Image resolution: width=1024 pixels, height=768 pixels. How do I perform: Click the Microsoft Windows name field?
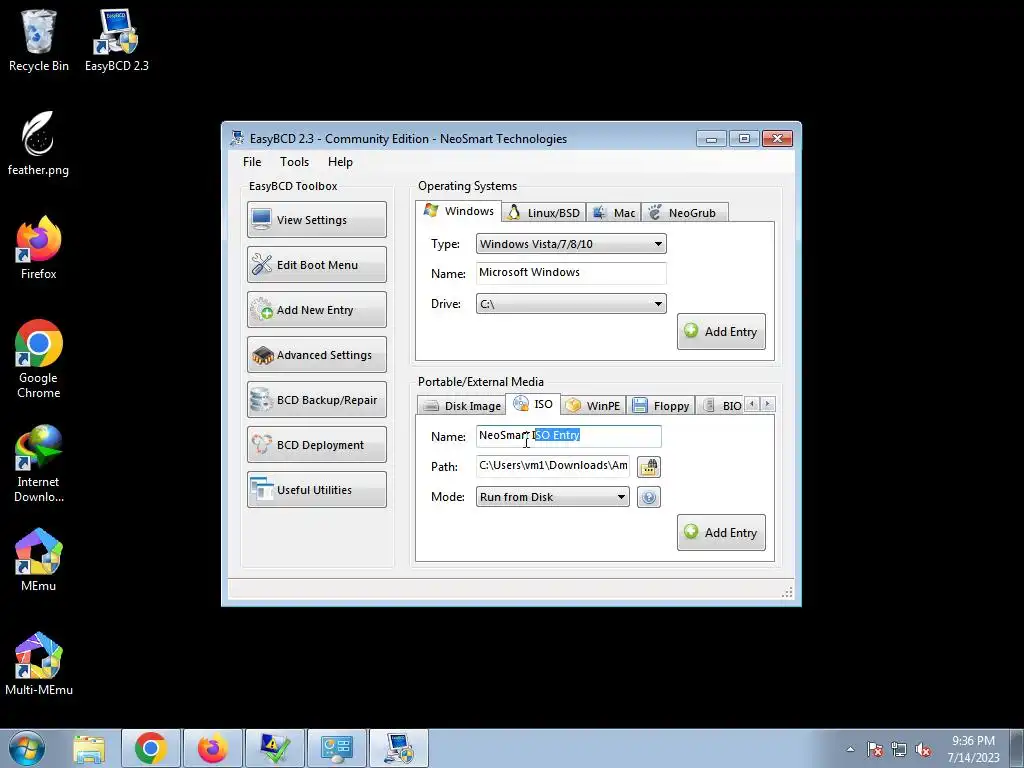pos(571,273)
